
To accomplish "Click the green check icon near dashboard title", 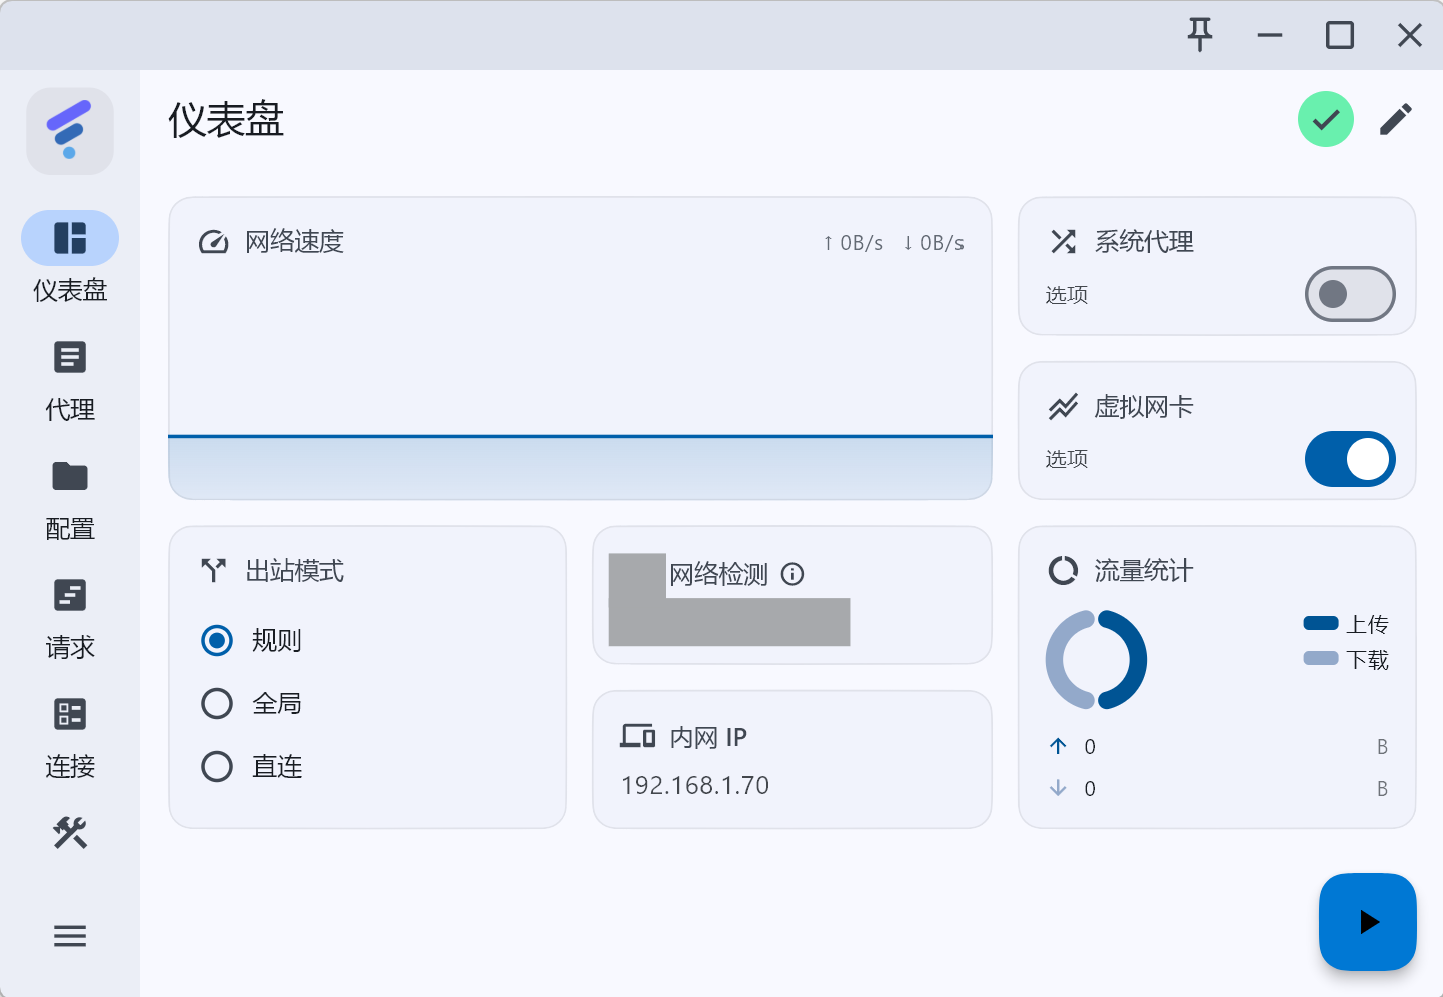I will coord(1325,119).
